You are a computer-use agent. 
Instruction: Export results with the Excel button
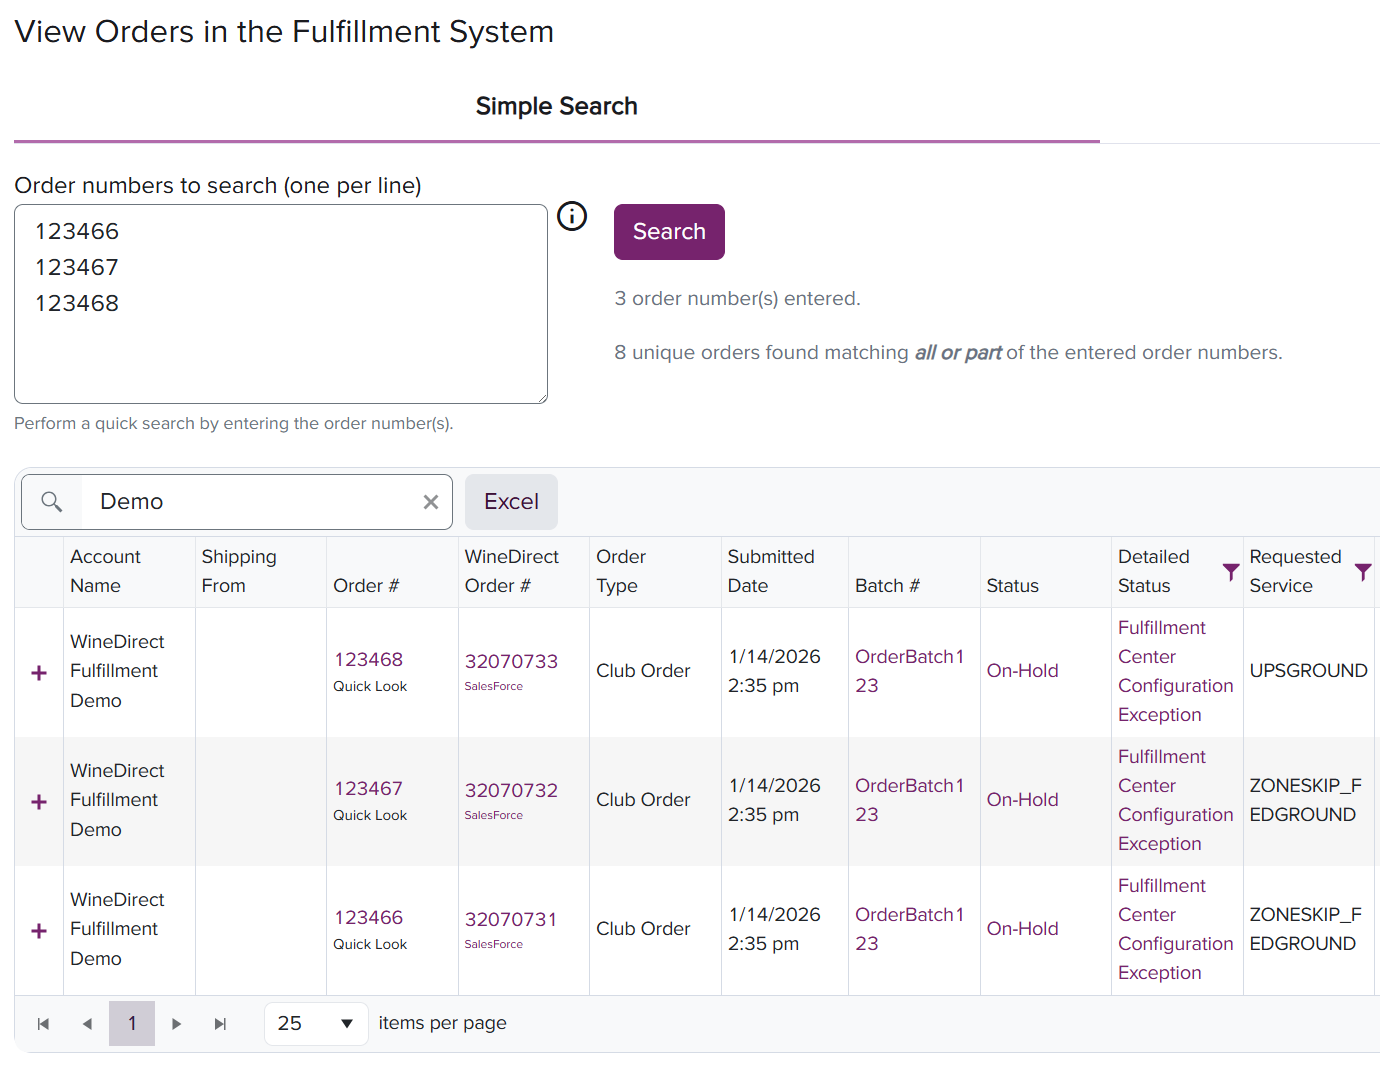(511, 502)
